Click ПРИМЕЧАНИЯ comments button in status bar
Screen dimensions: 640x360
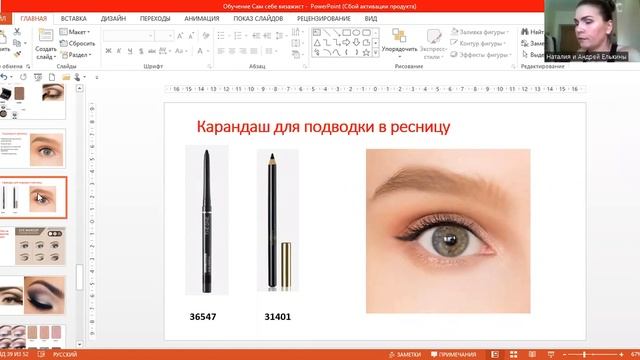[453, 355]
